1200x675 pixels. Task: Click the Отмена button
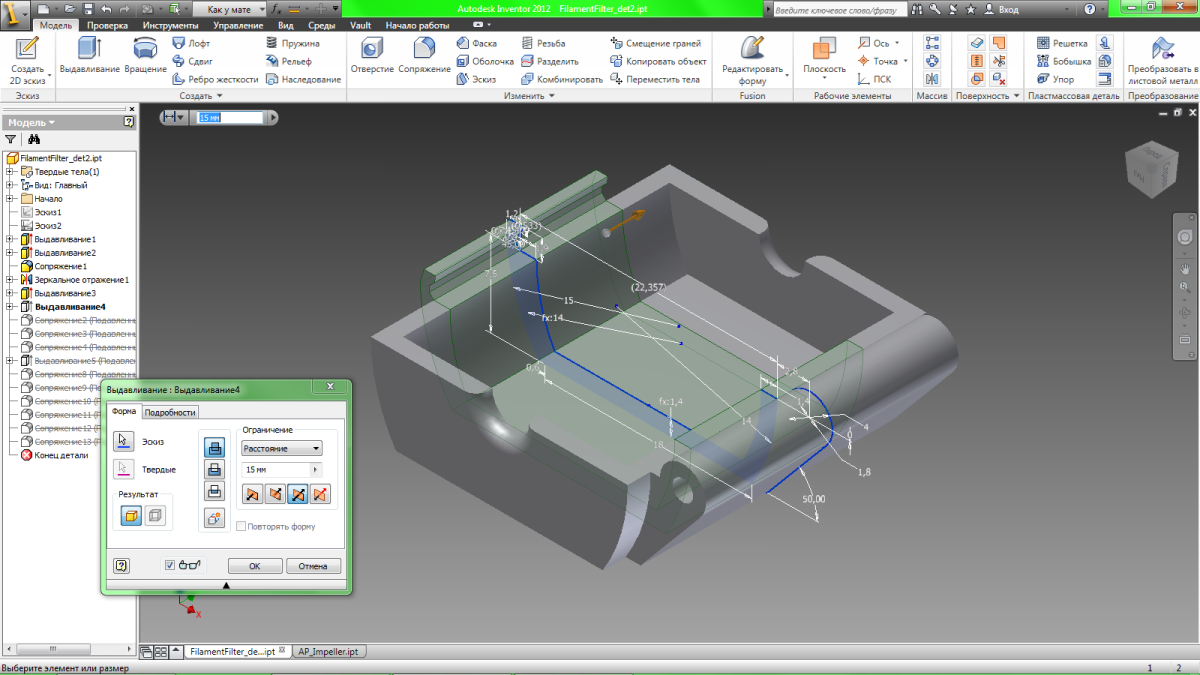313,566
